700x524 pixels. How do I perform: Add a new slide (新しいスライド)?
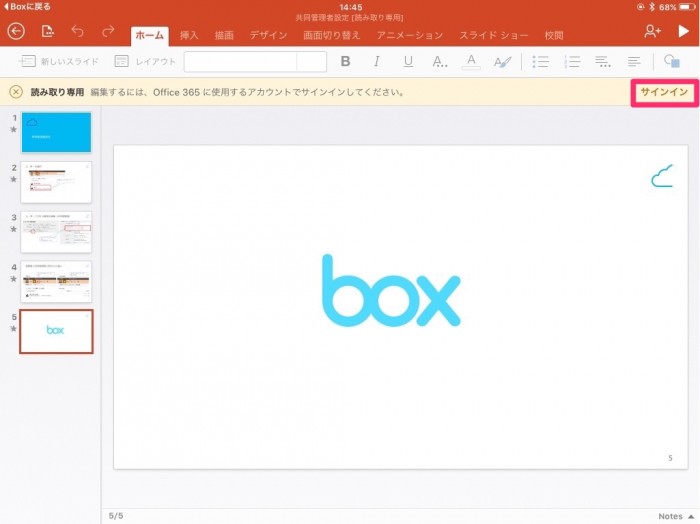coord(58,62)
